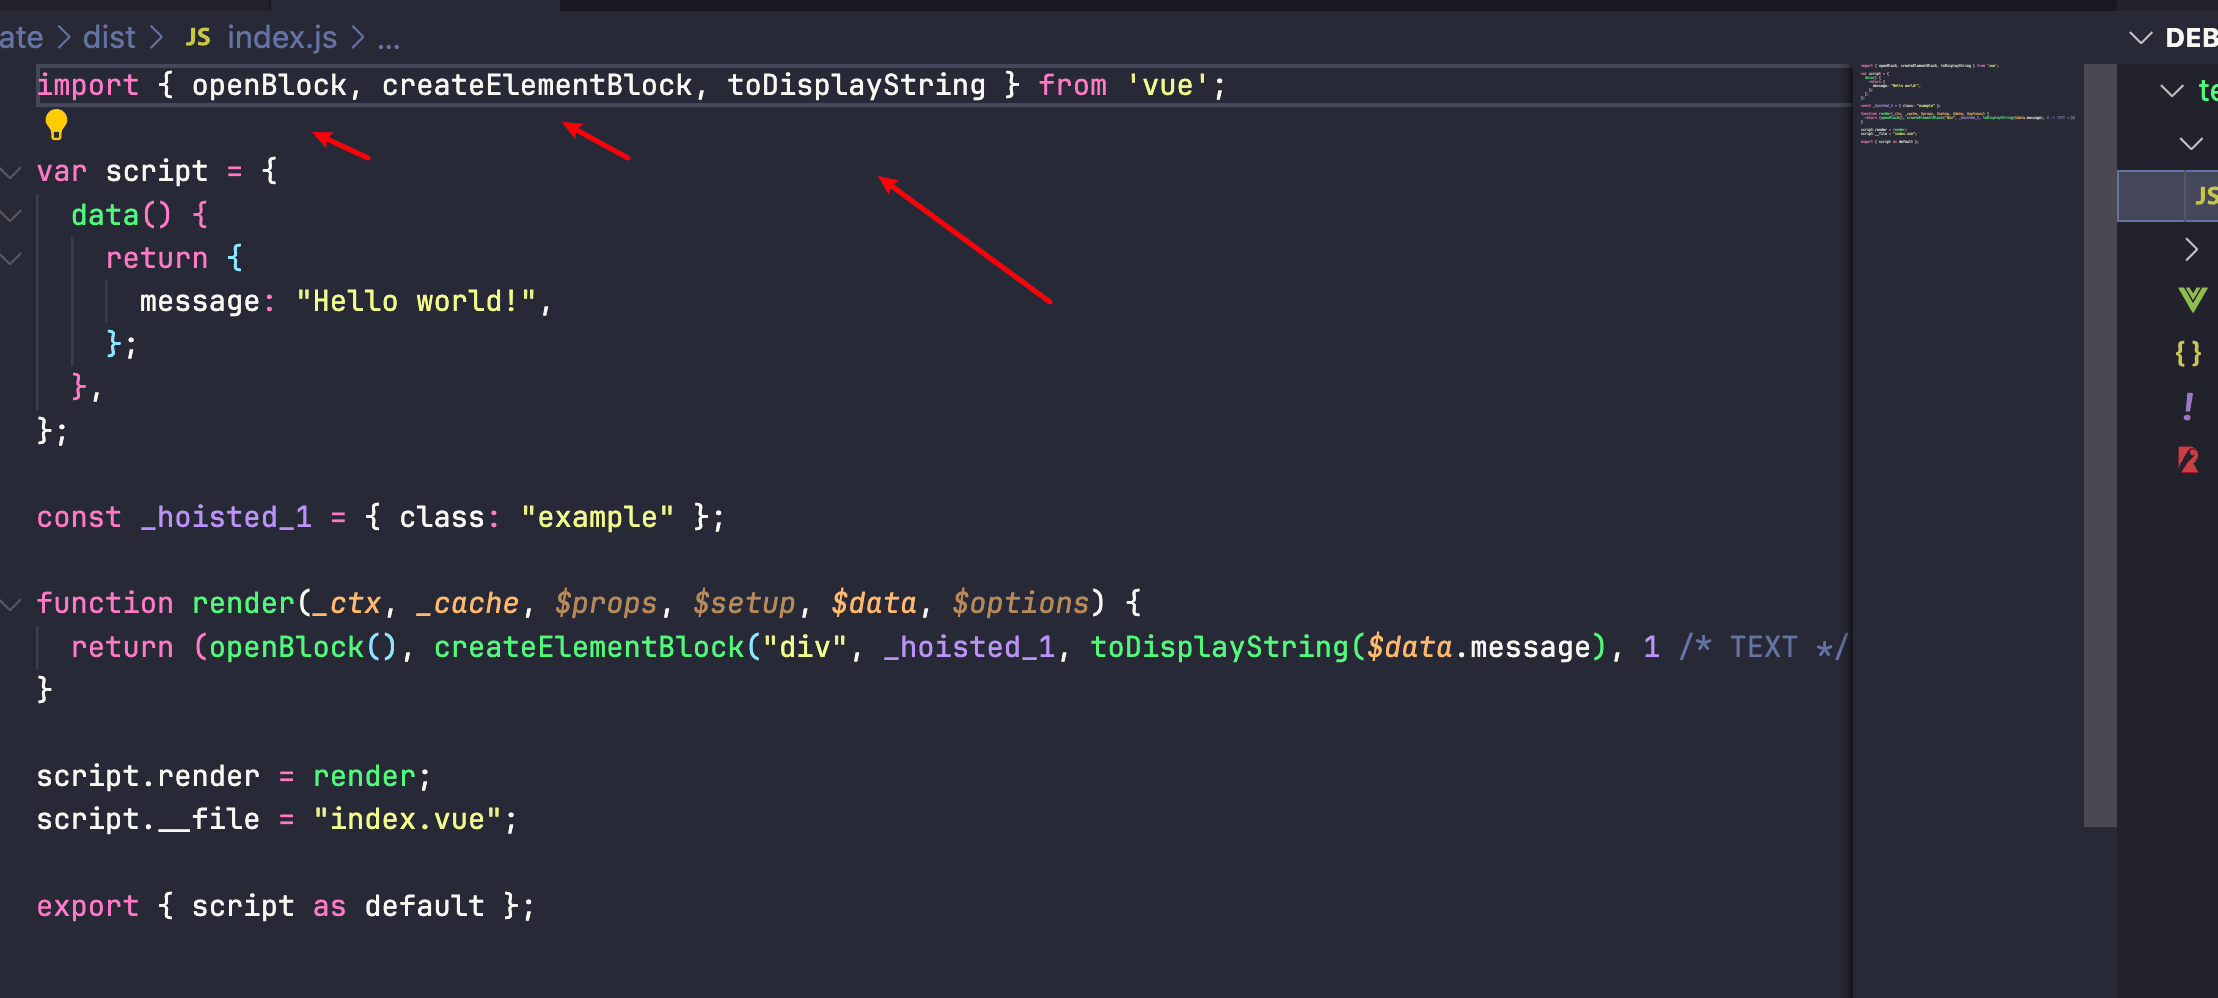Click the 'ate' breadcrumb folder segment

click(x=21, y=38)
